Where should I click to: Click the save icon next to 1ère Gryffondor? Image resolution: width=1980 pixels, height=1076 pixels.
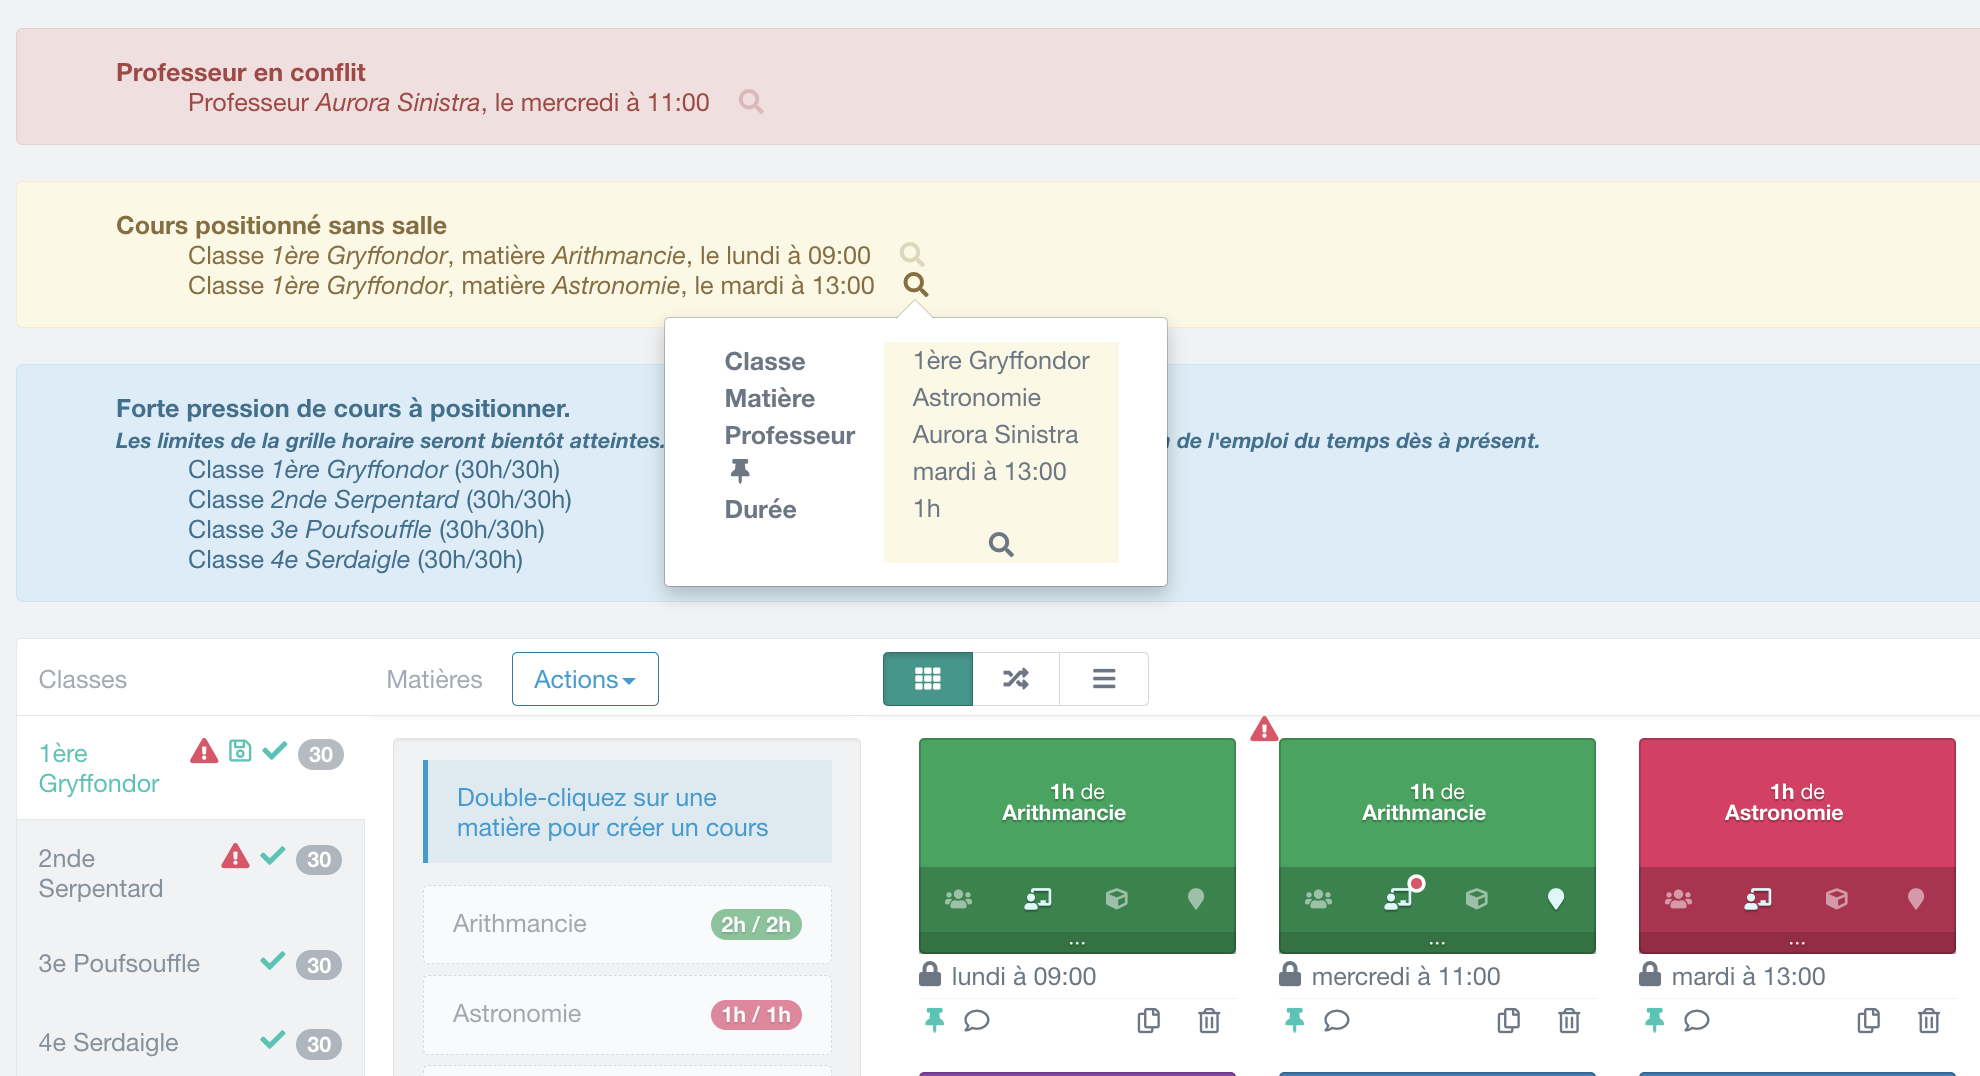240,751
